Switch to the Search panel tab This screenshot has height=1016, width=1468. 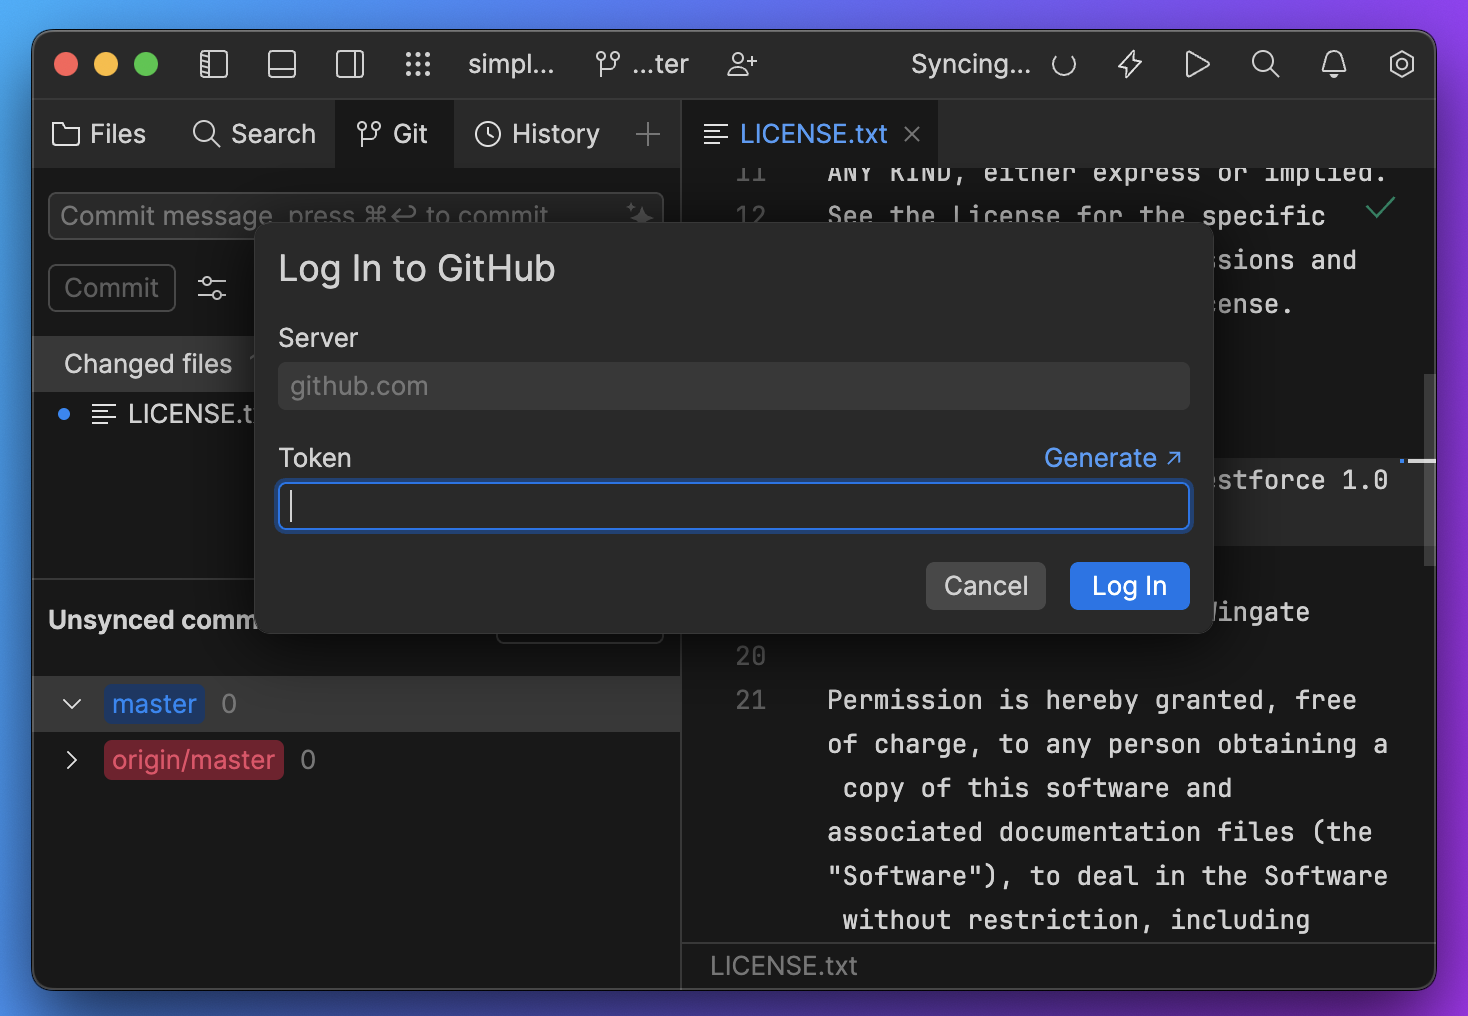tap(254, 134)
